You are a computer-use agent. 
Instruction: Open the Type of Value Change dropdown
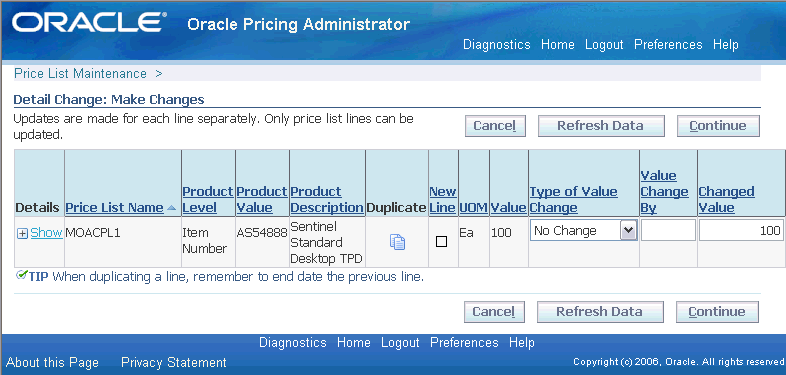point(583,231)
